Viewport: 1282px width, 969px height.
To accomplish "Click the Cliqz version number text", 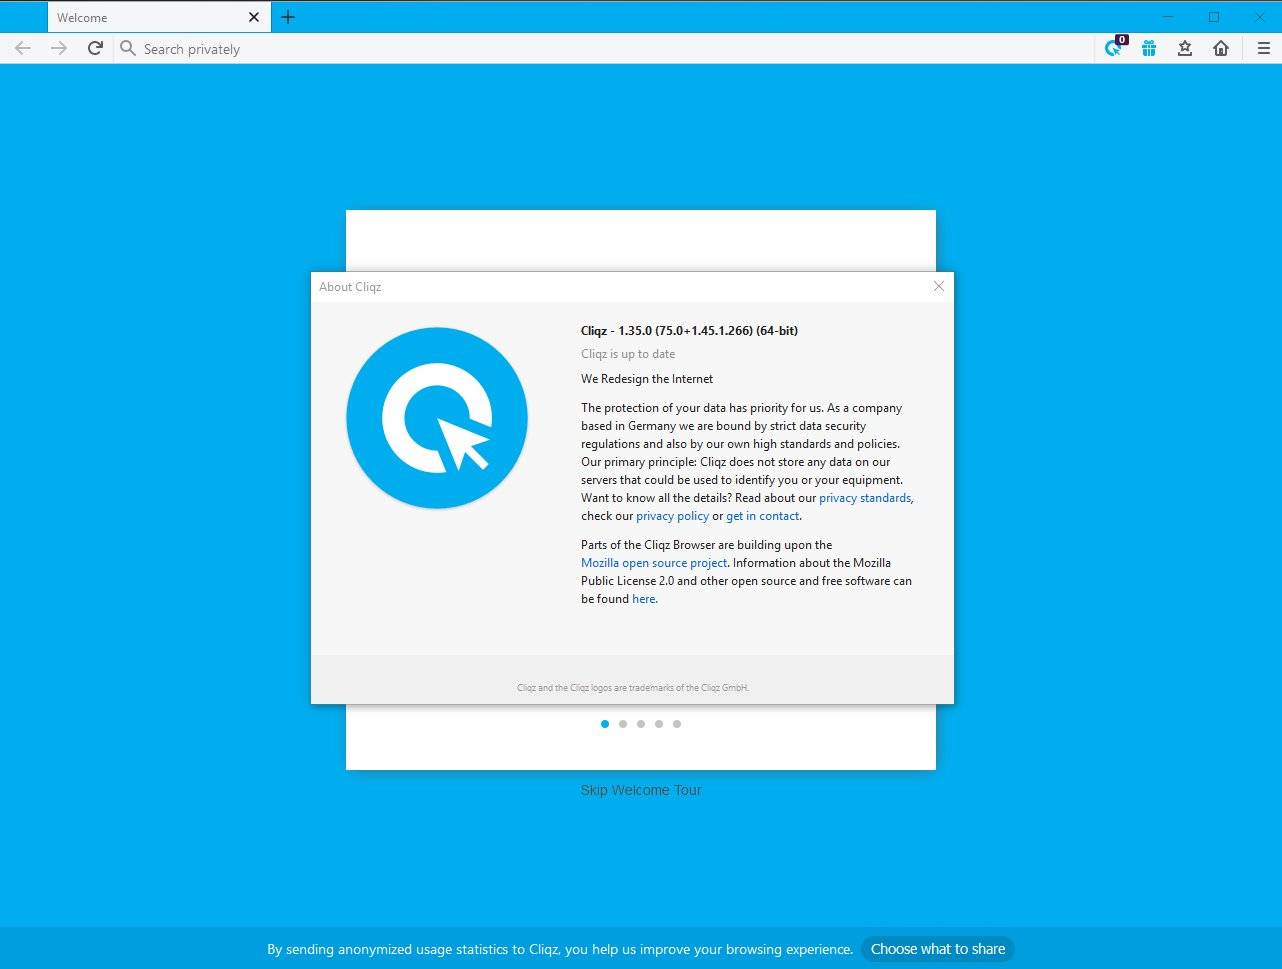I will 689,331.
